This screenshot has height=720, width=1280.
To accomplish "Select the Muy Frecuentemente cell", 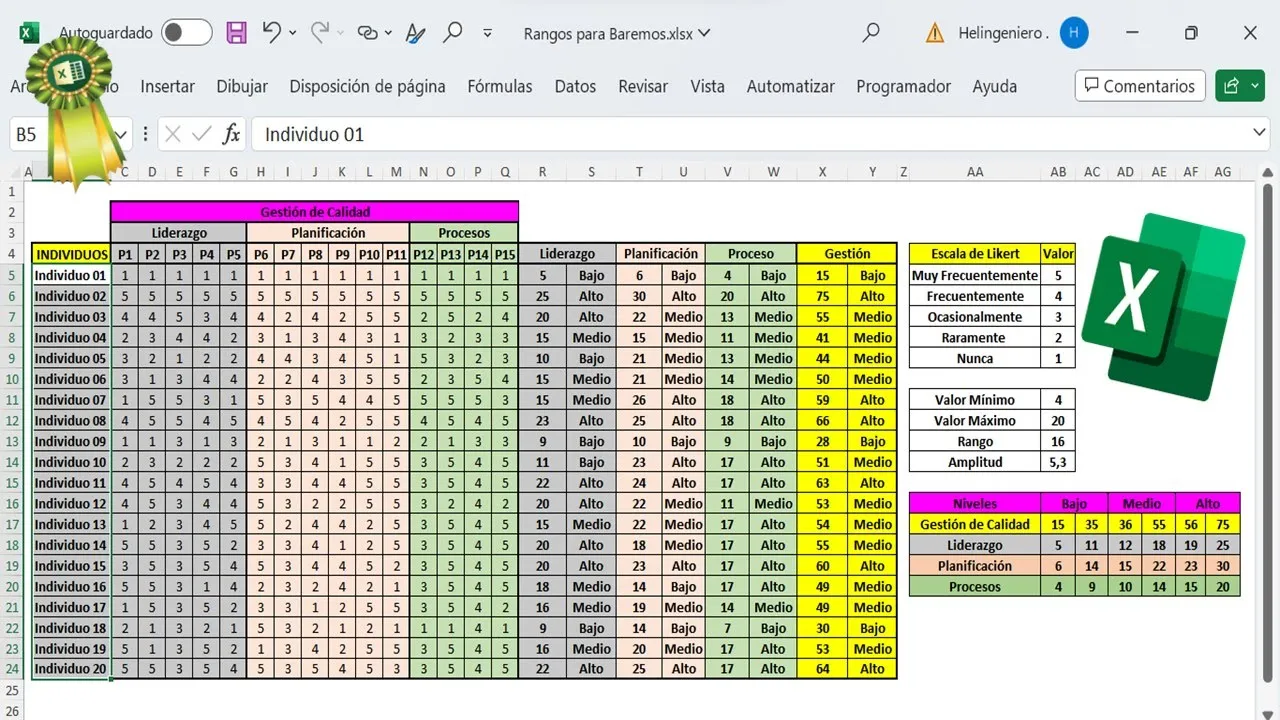I will coord(975,275).
